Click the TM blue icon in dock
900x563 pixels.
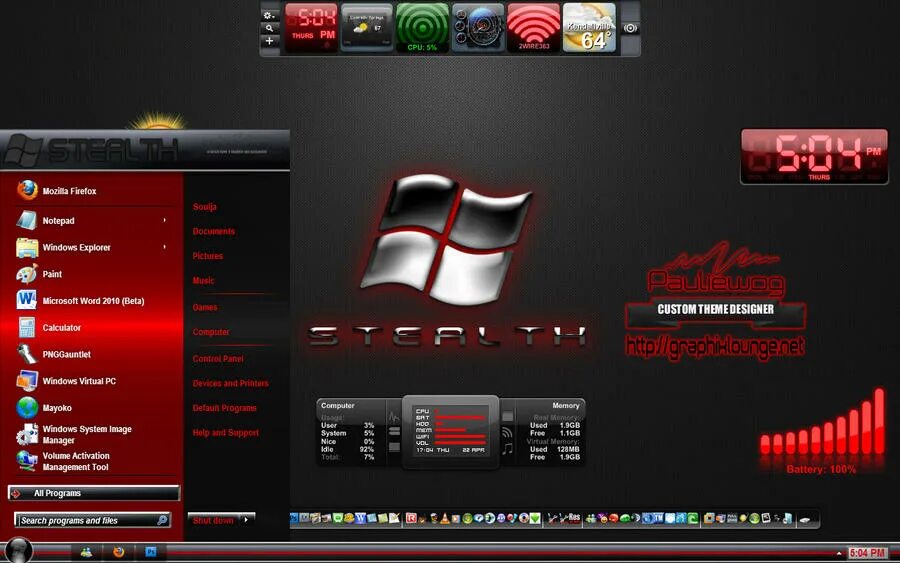coord(658,518)
